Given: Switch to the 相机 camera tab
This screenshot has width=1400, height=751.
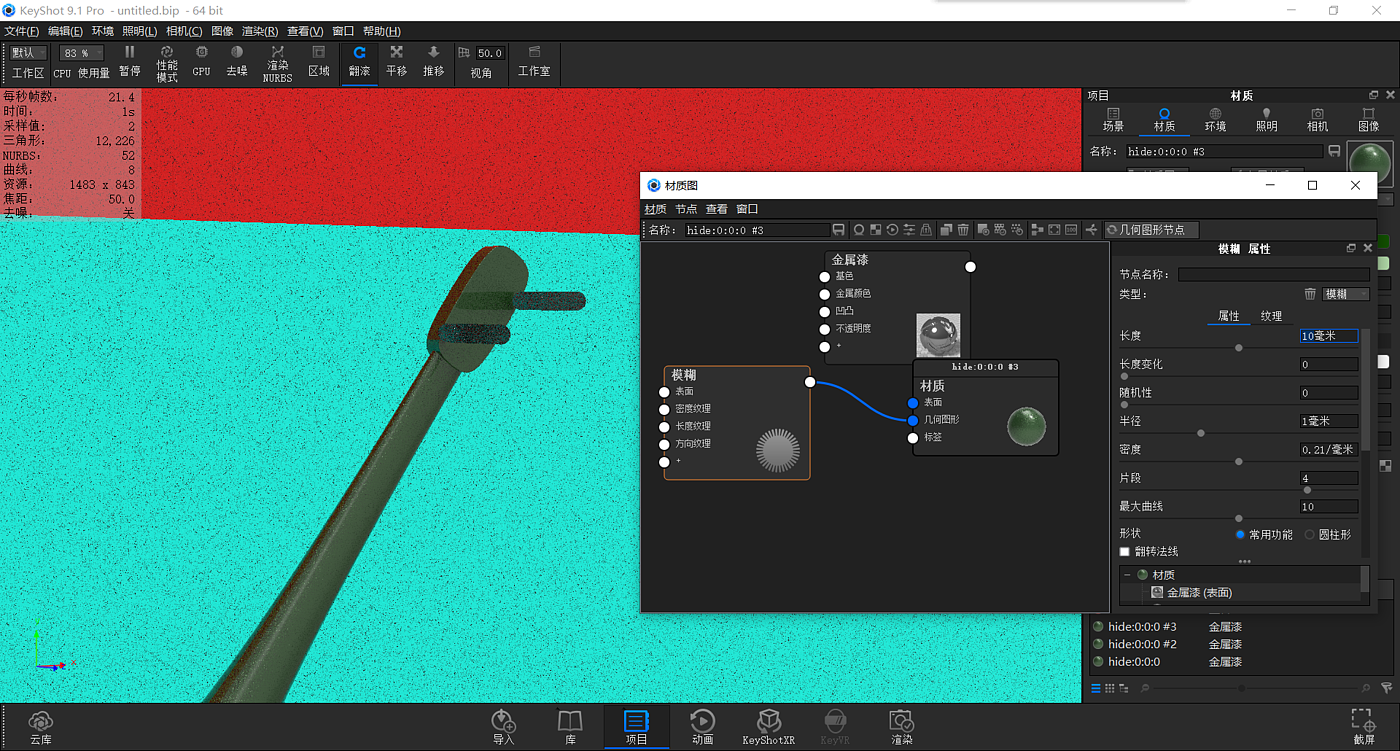Looking at the screenshot, I should coord(1317,120).
